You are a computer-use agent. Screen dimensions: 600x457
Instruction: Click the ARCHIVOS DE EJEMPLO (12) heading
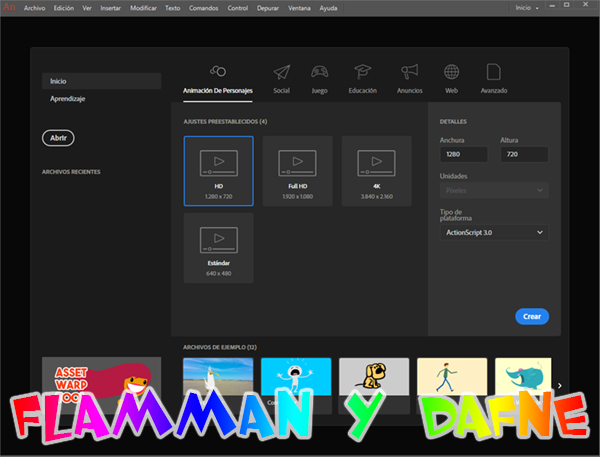pos(220,347)
